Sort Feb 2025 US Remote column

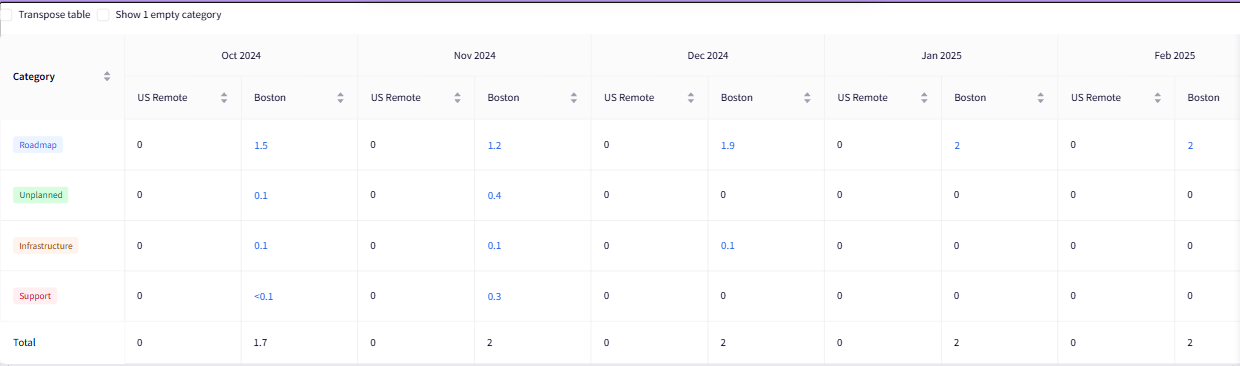pos(1157,98)
